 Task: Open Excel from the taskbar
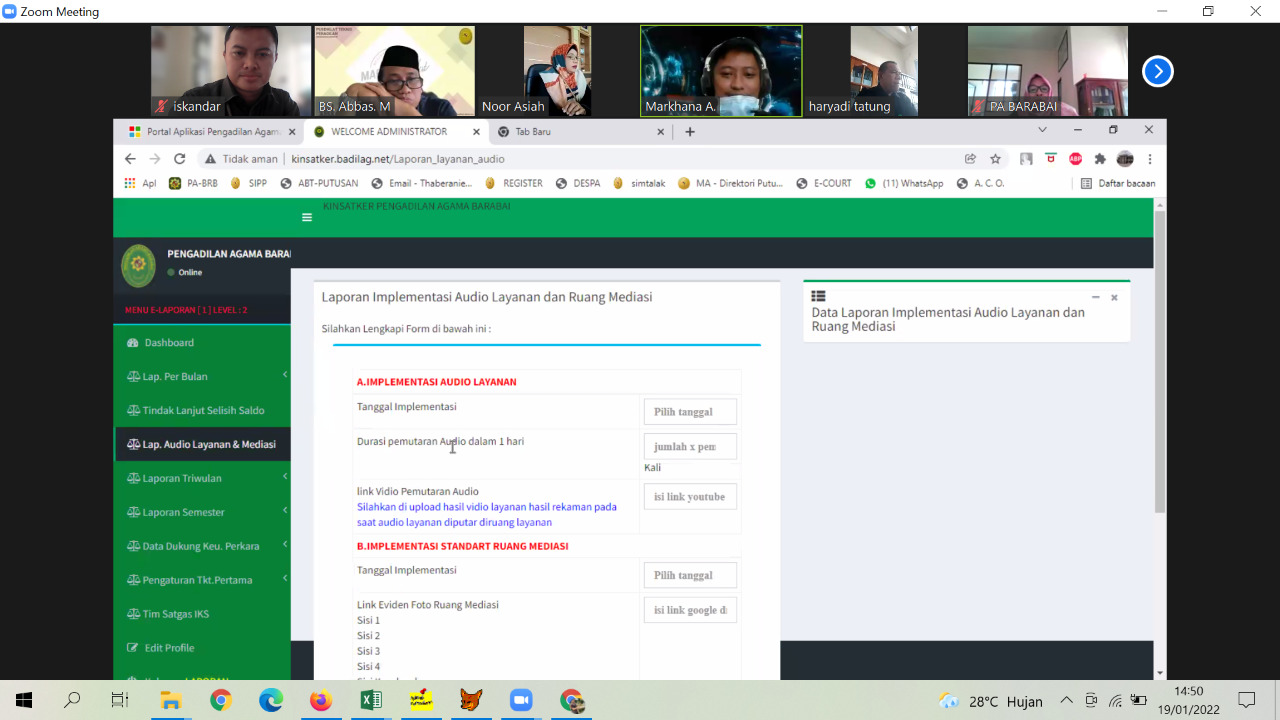tap(371, 701)
